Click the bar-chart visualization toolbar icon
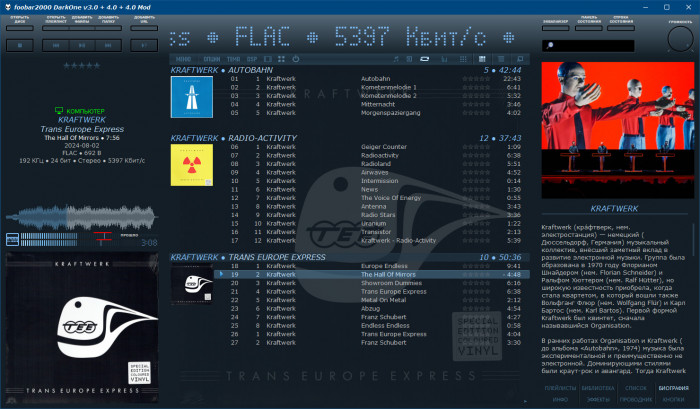Image resolution: width=700 pixels, height=409 pixels. point(444,59)
